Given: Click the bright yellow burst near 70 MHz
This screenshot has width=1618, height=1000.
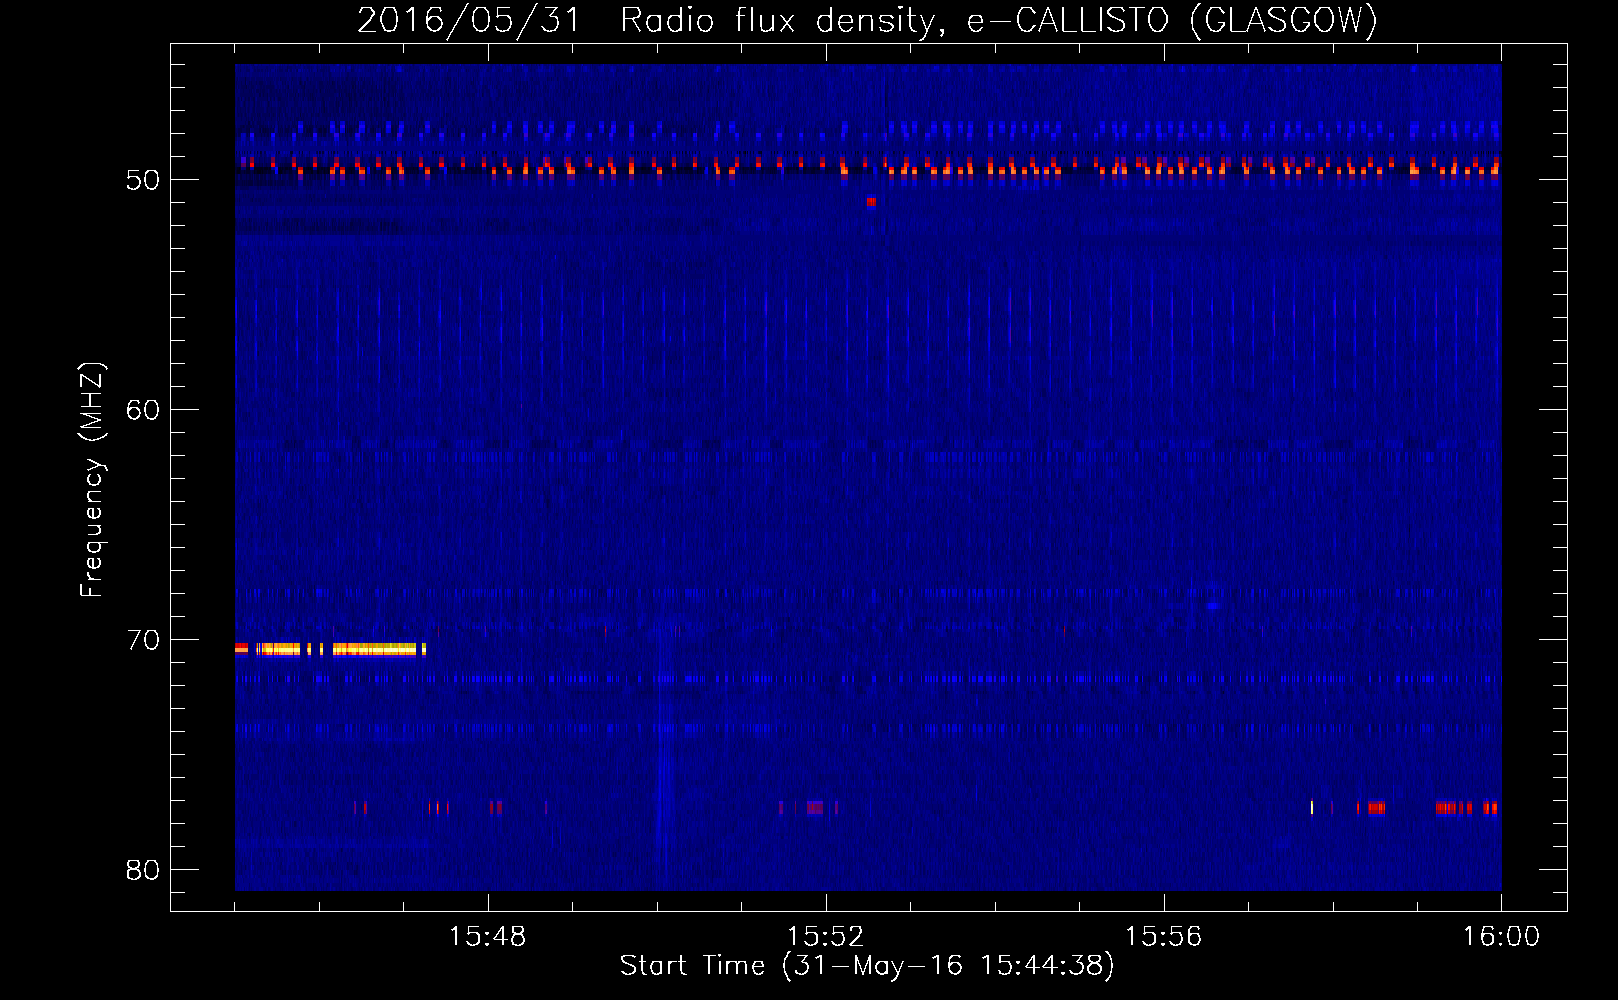Looking at the screenshot, I should pos(331,649).
